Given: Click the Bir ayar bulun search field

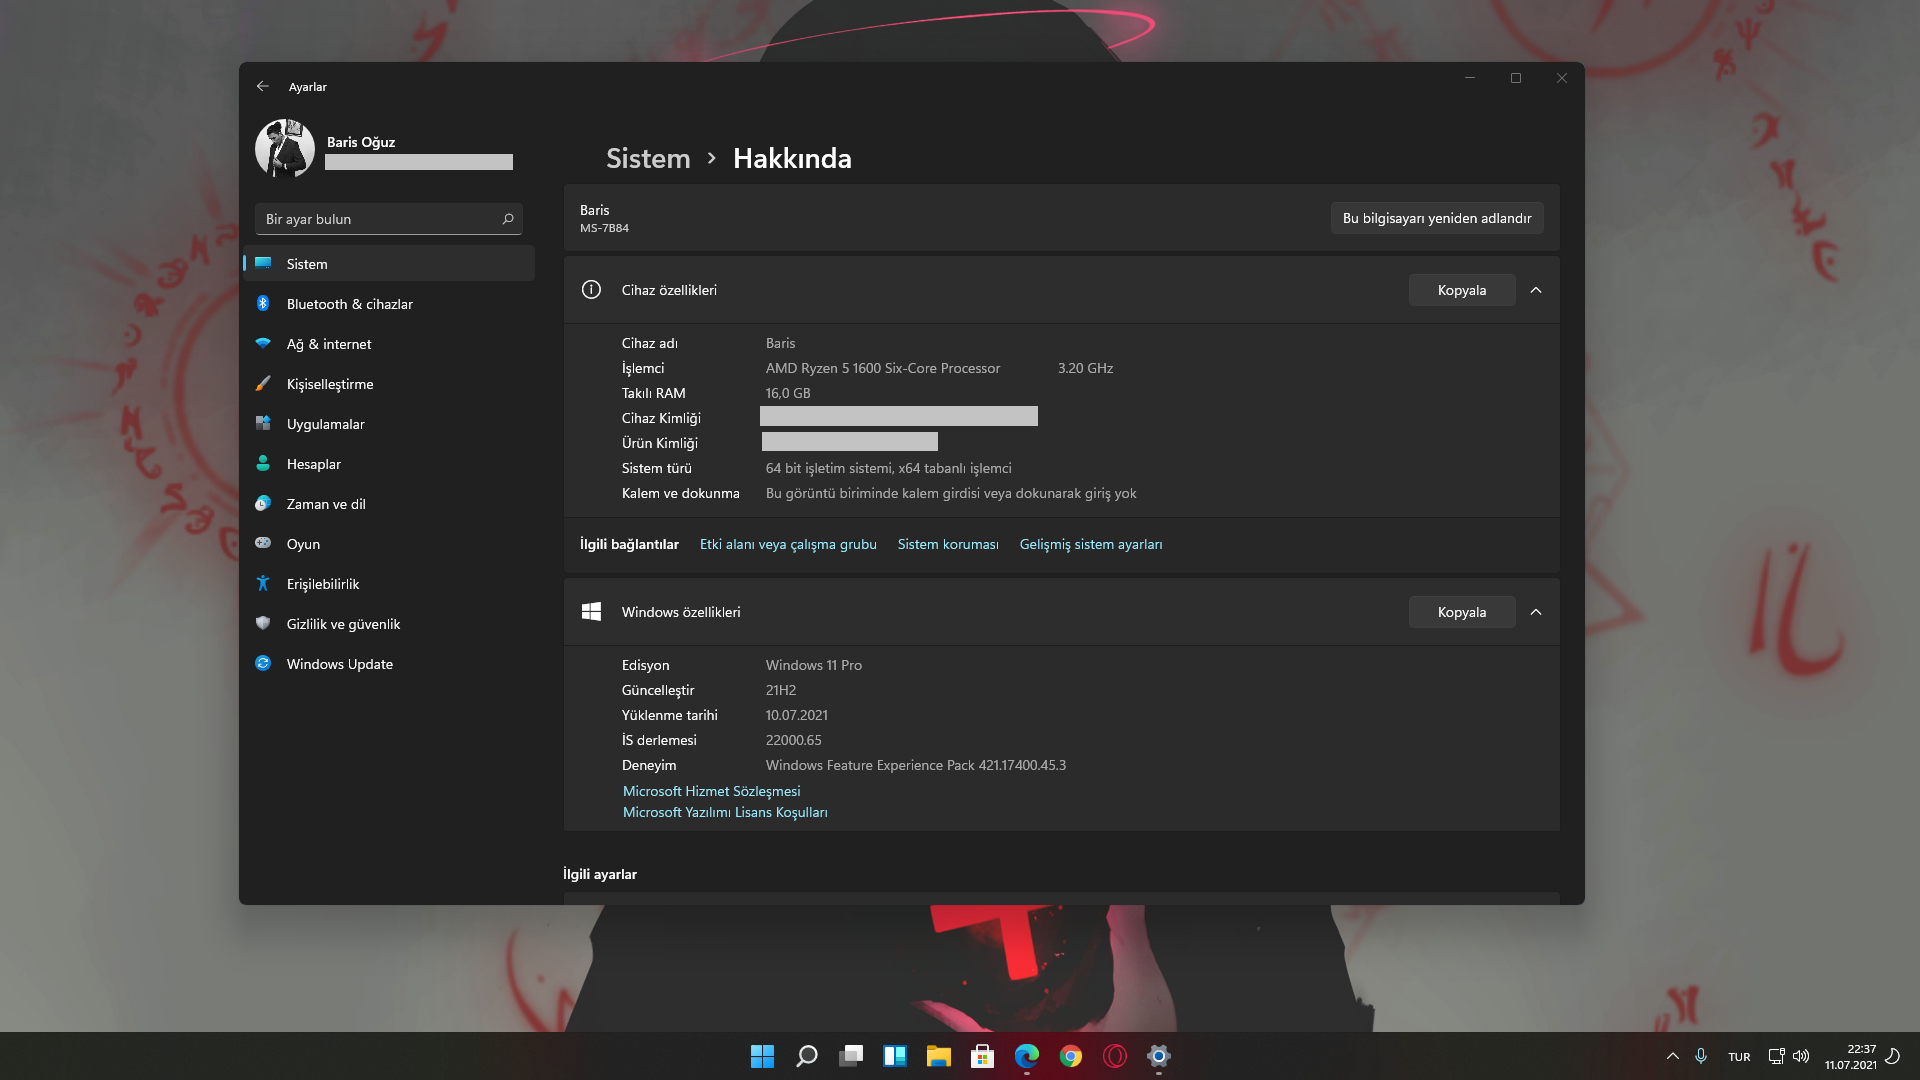Looking at the screenshot, I should point(380,219).
